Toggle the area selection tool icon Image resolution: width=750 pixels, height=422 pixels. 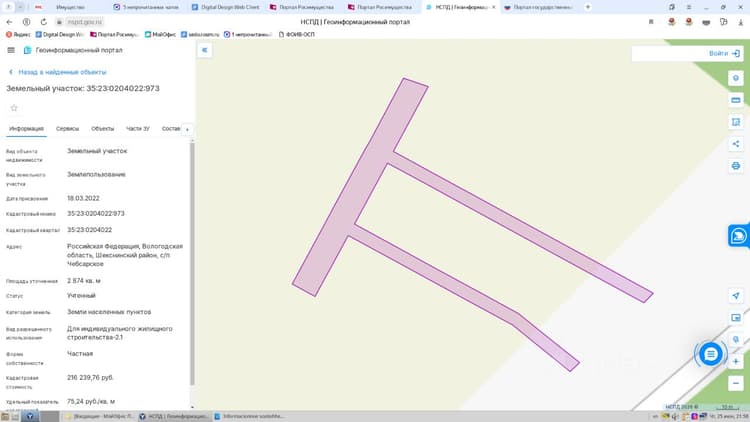(x=736, y=122)
